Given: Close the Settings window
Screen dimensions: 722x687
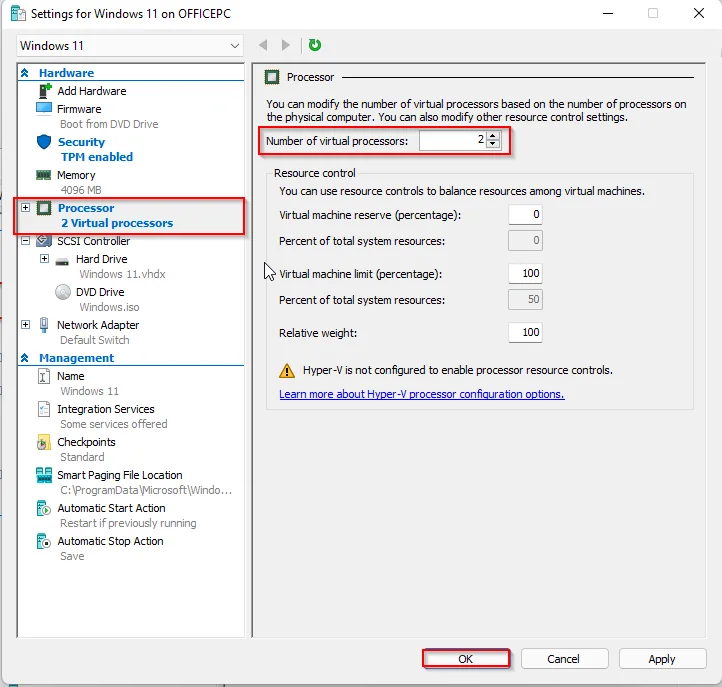Looking at the screenshot, I should [699, 13].
